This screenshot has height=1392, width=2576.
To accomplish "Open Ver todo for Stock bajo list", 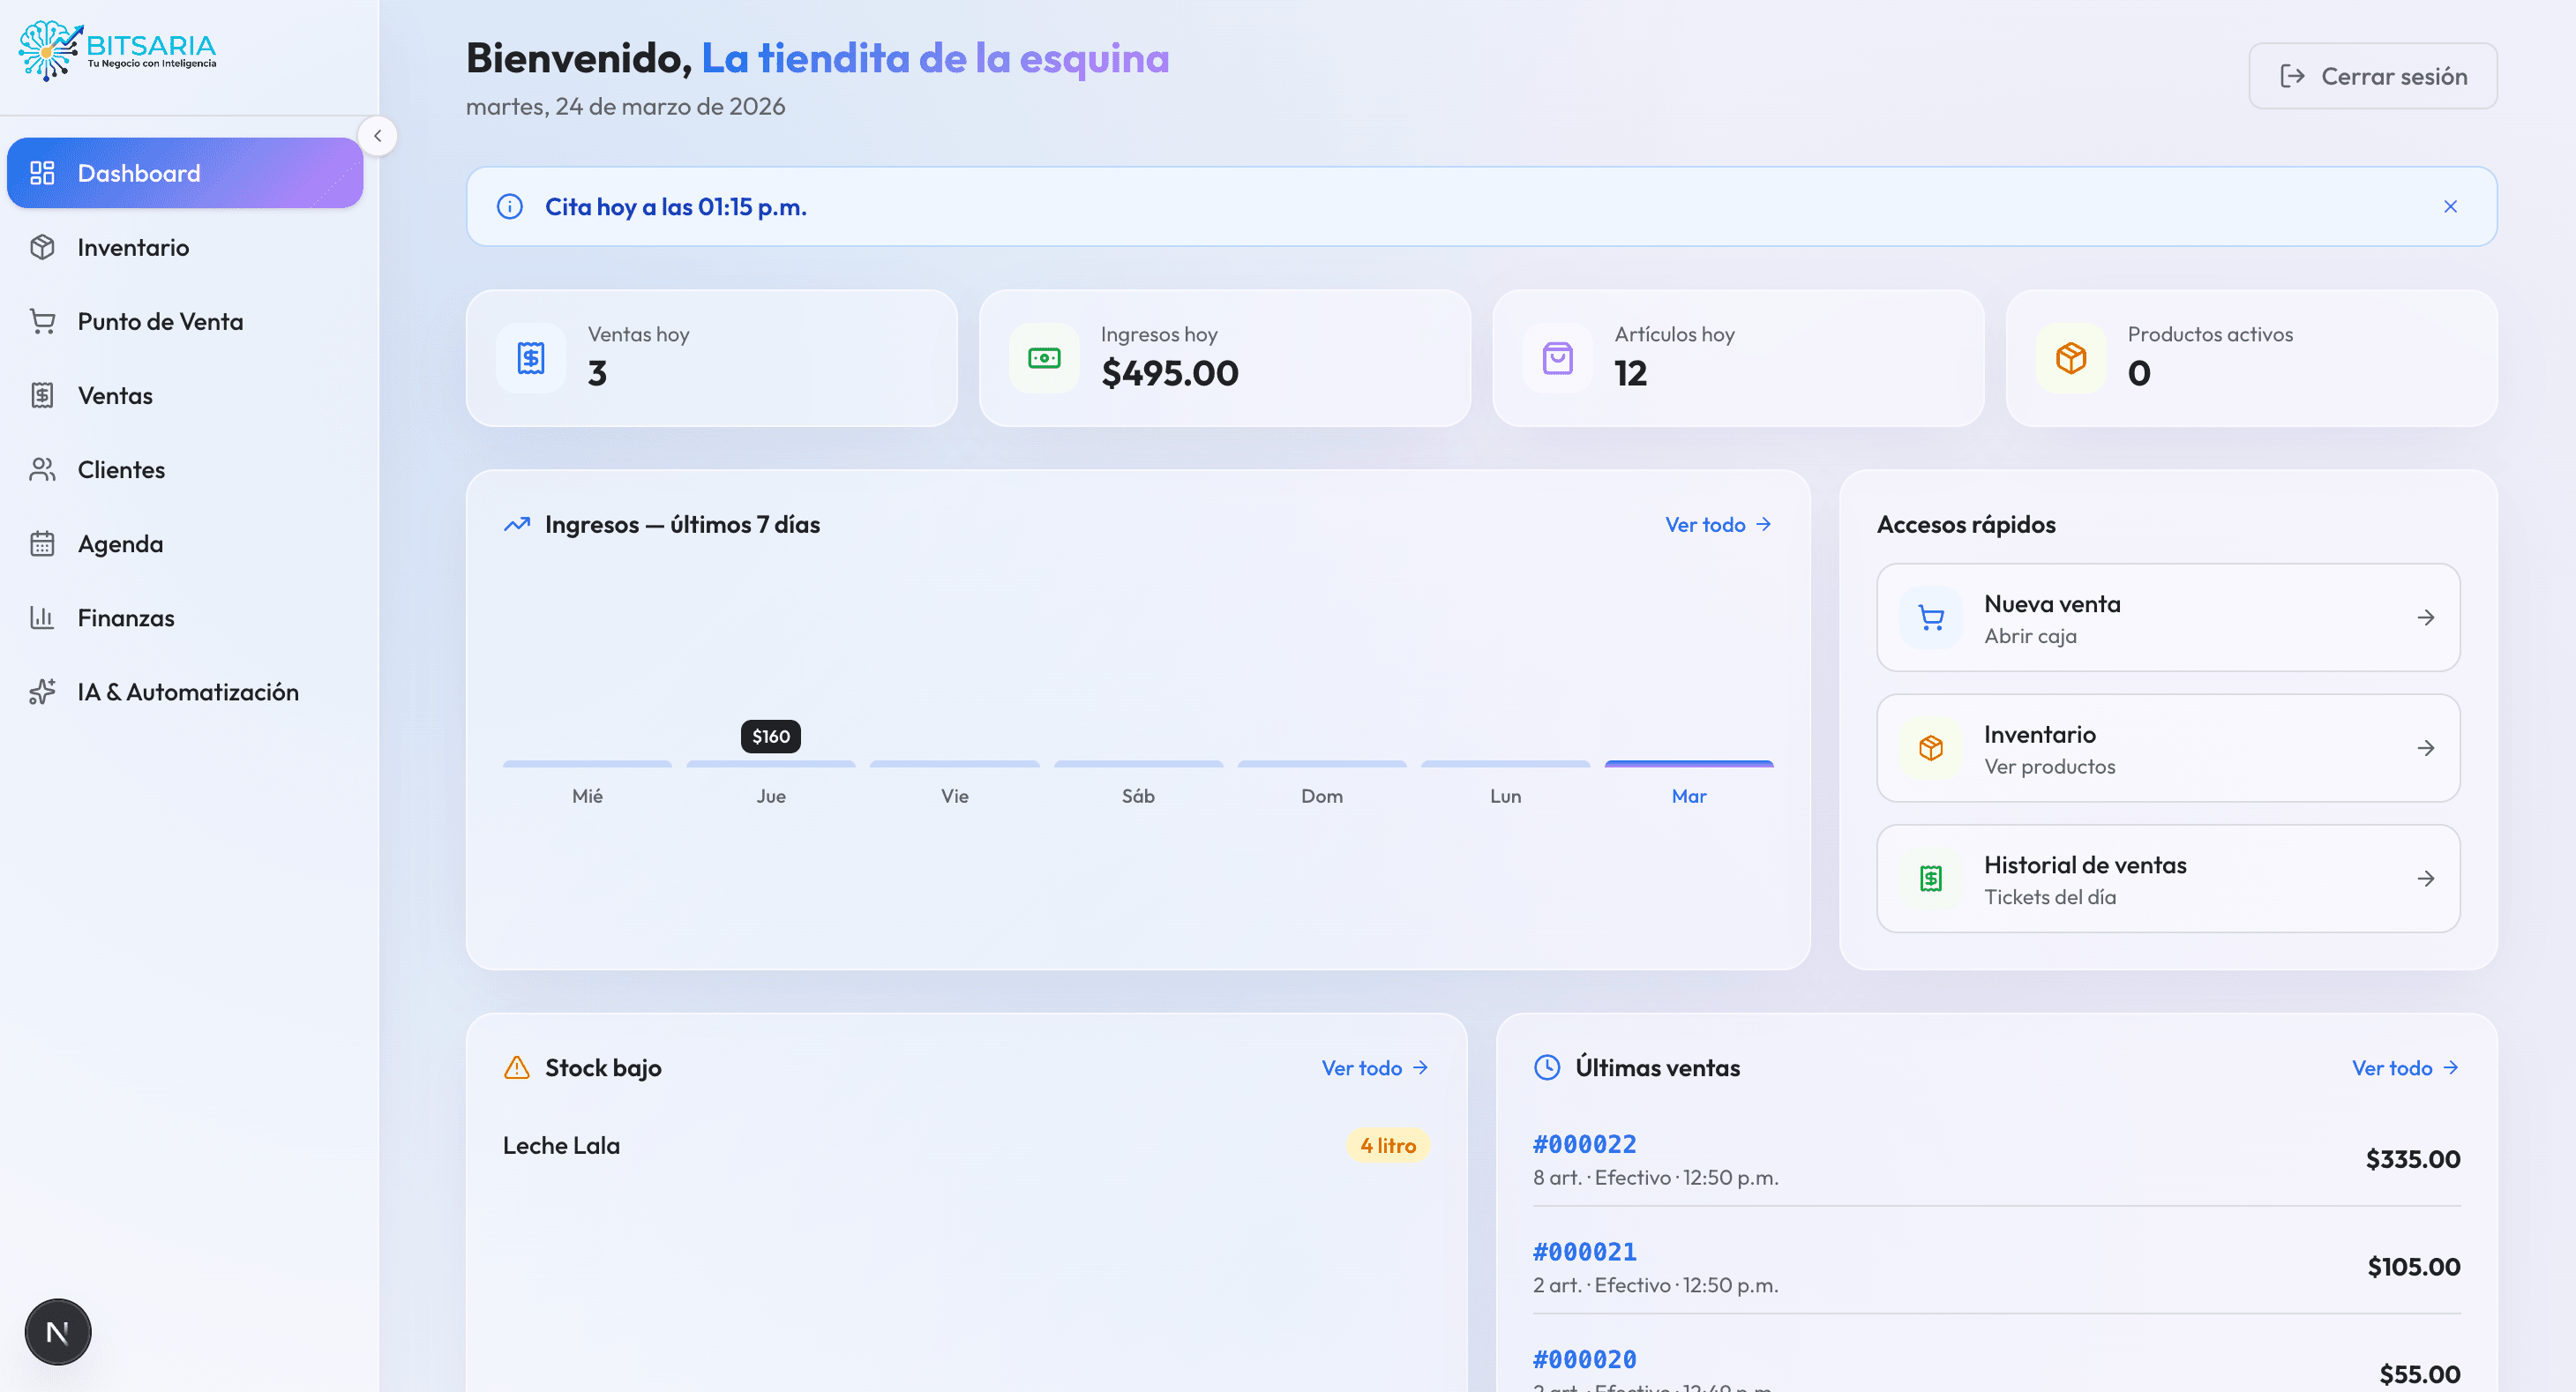I will (1374, 1067).
